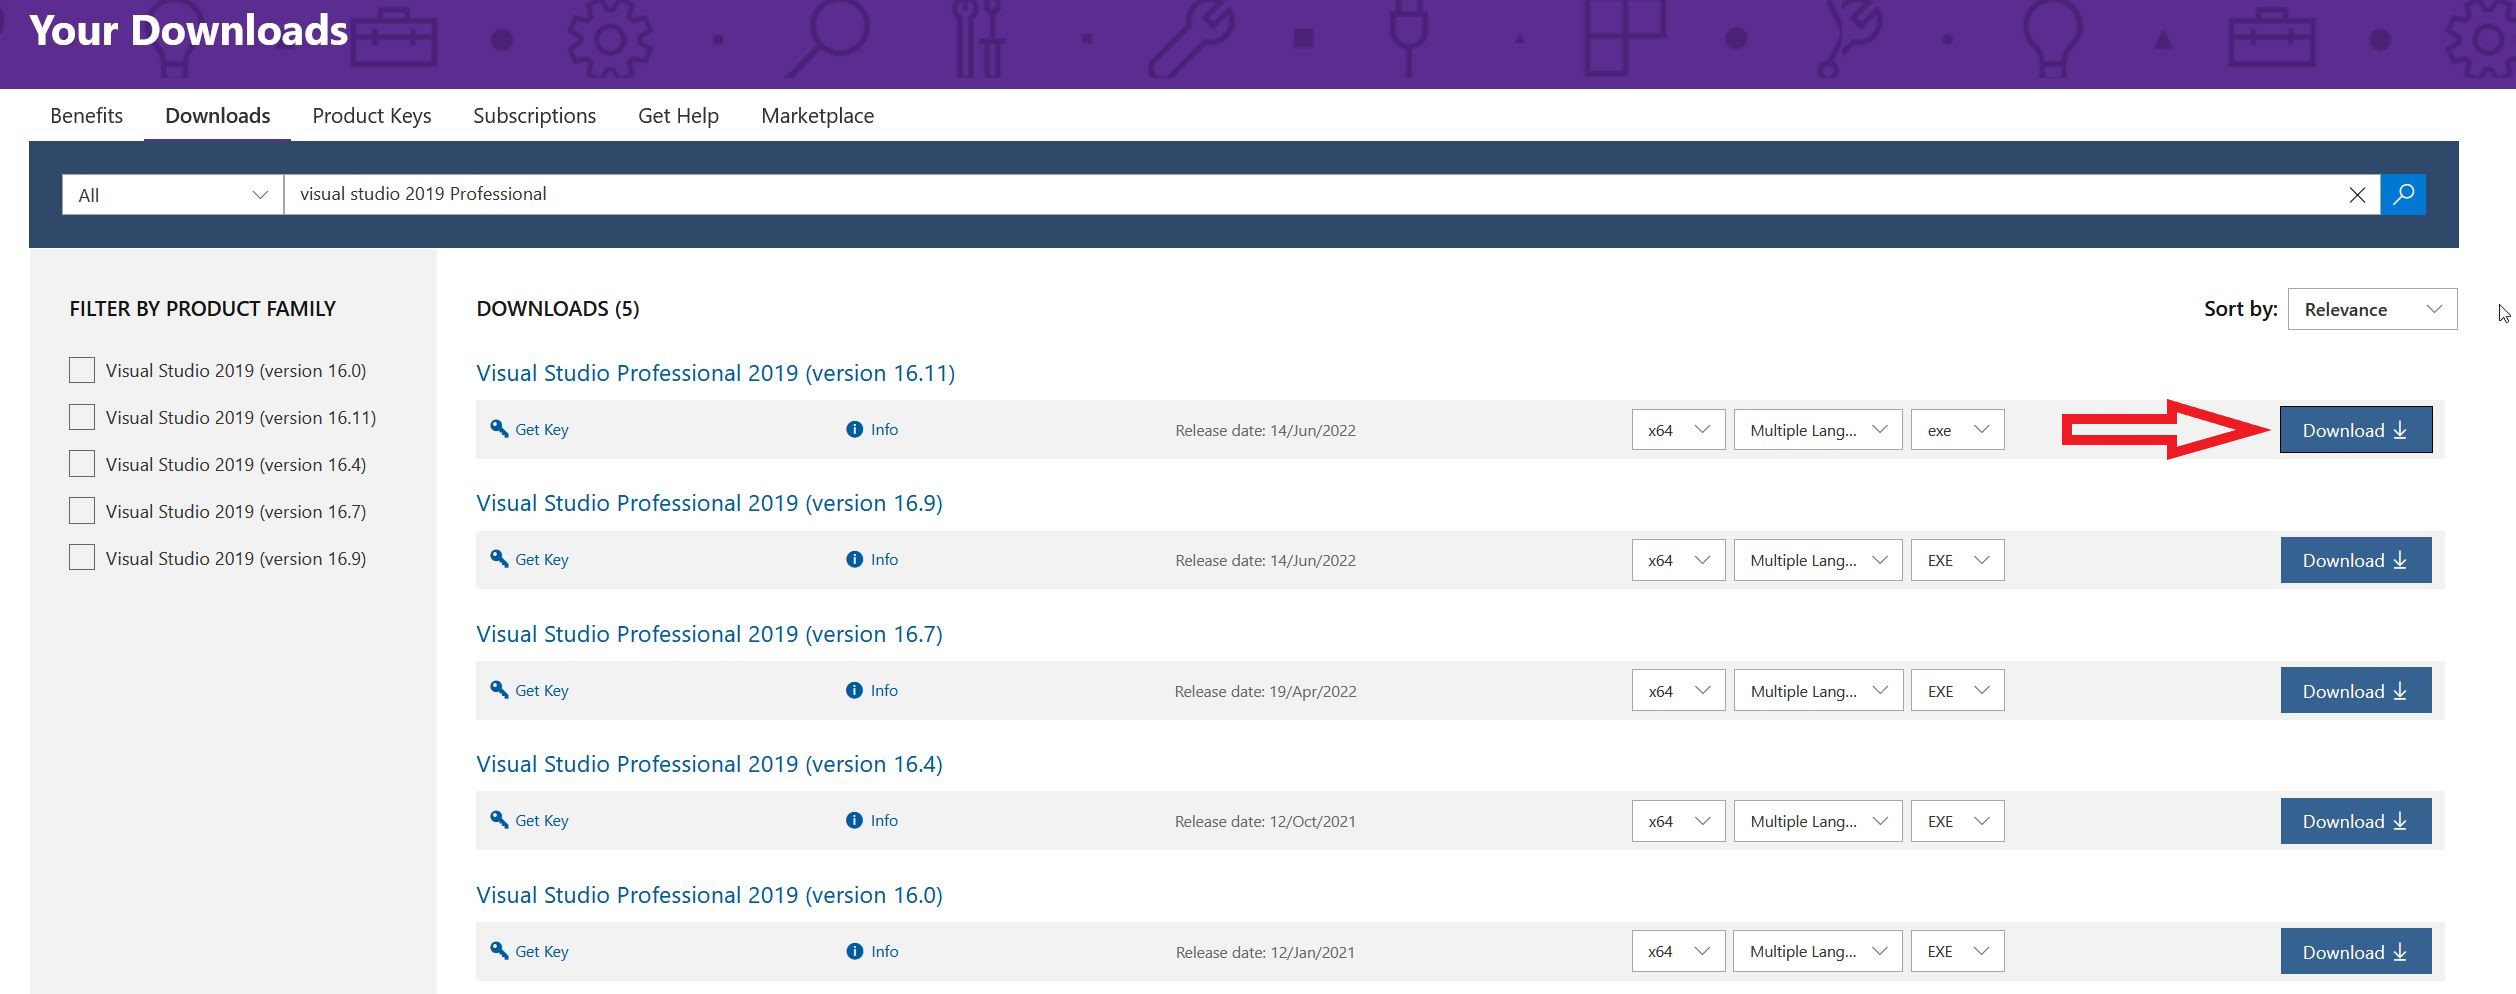Enable the version 16.11 product family filter
The height and width of the screenshot is (994, 2516).
[82, 417]
